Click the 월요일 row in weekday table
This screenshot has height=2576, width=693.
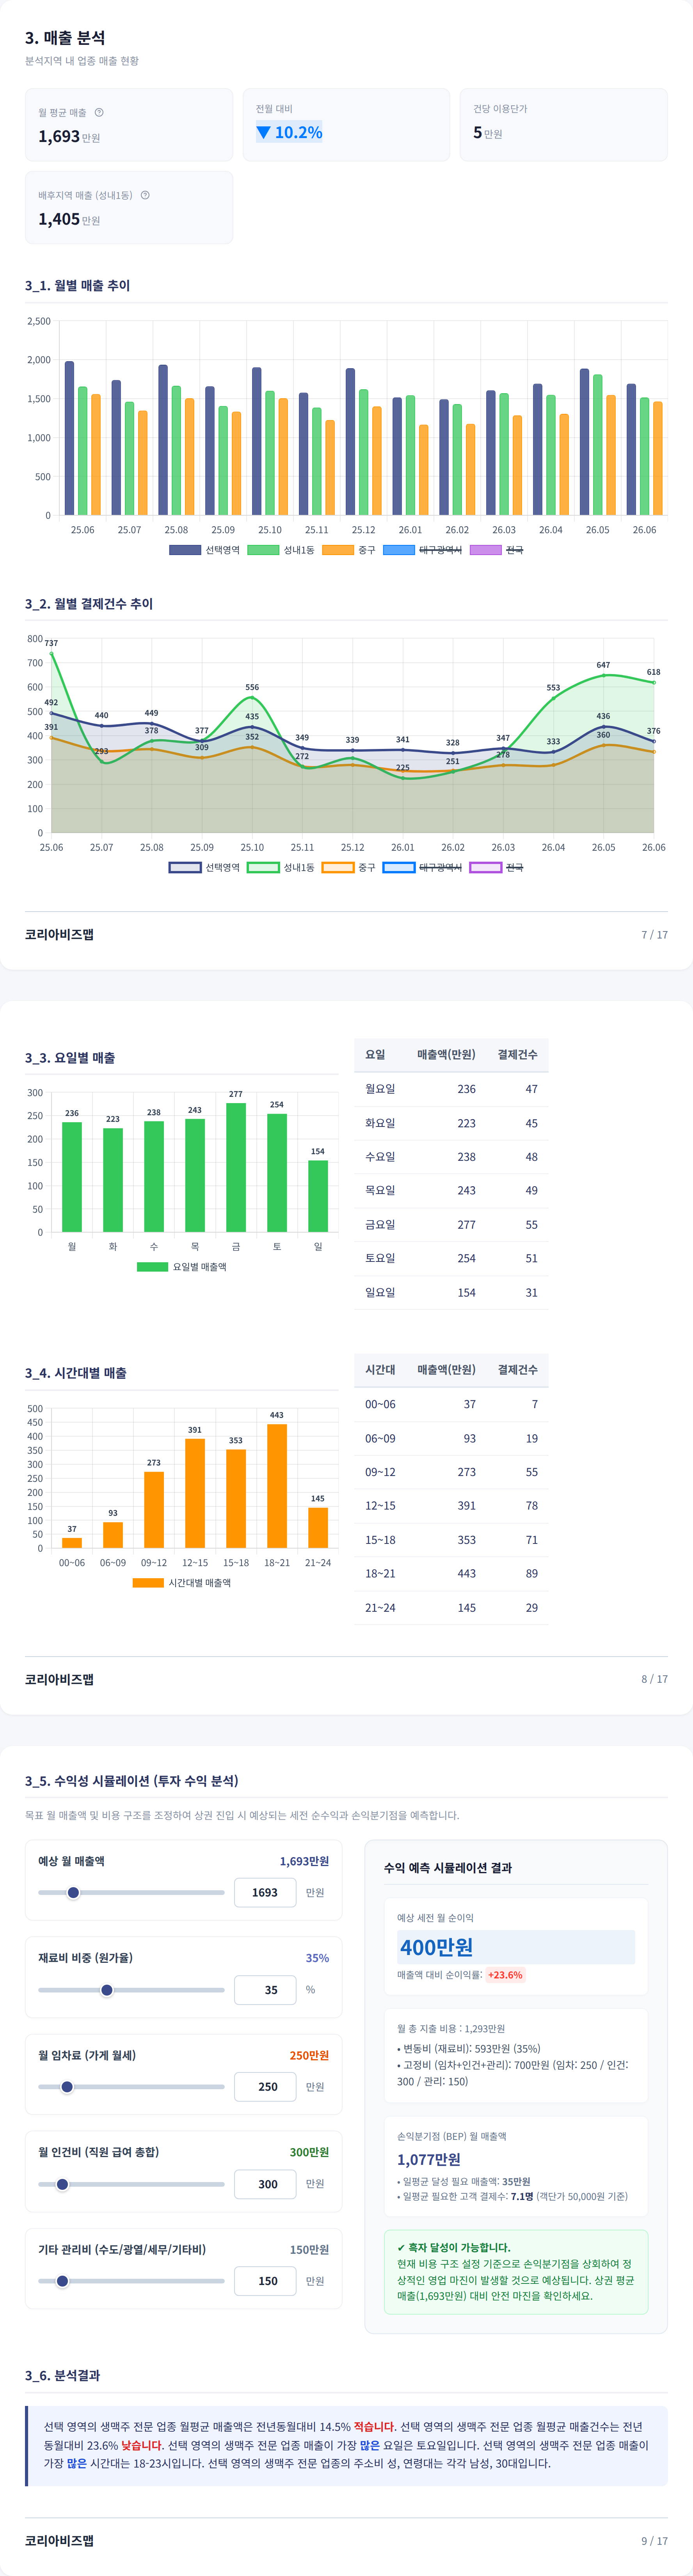(x=451, y=1089)
